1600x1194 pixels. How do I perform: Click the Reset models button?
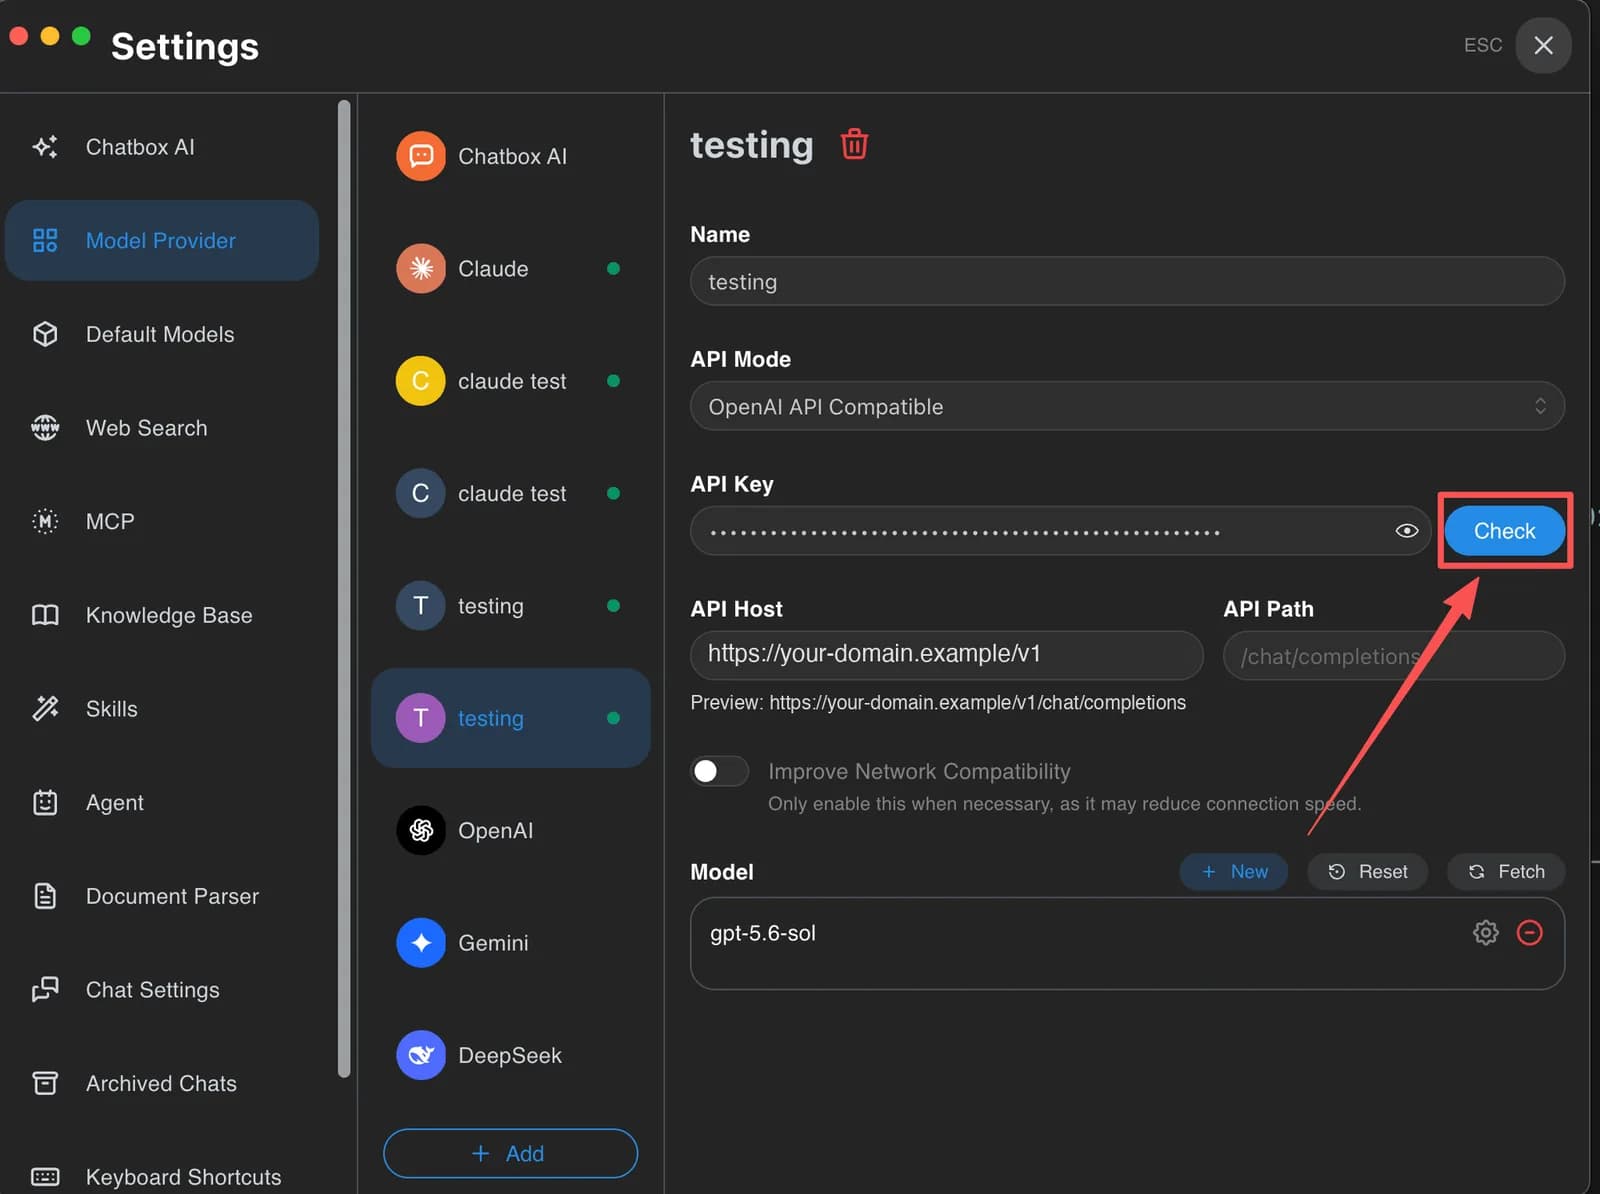click(x=1367, y=872)
